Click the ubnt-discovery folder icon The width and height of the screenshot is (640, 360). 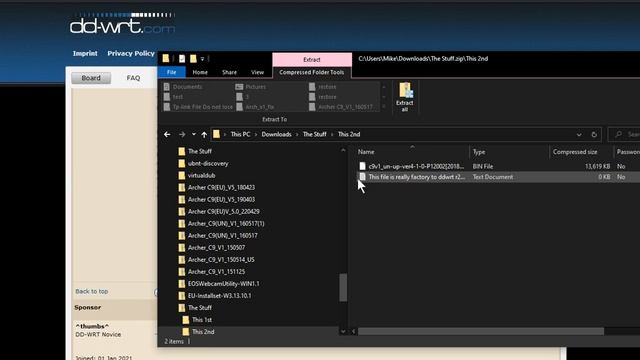click(x=182, y=163)
